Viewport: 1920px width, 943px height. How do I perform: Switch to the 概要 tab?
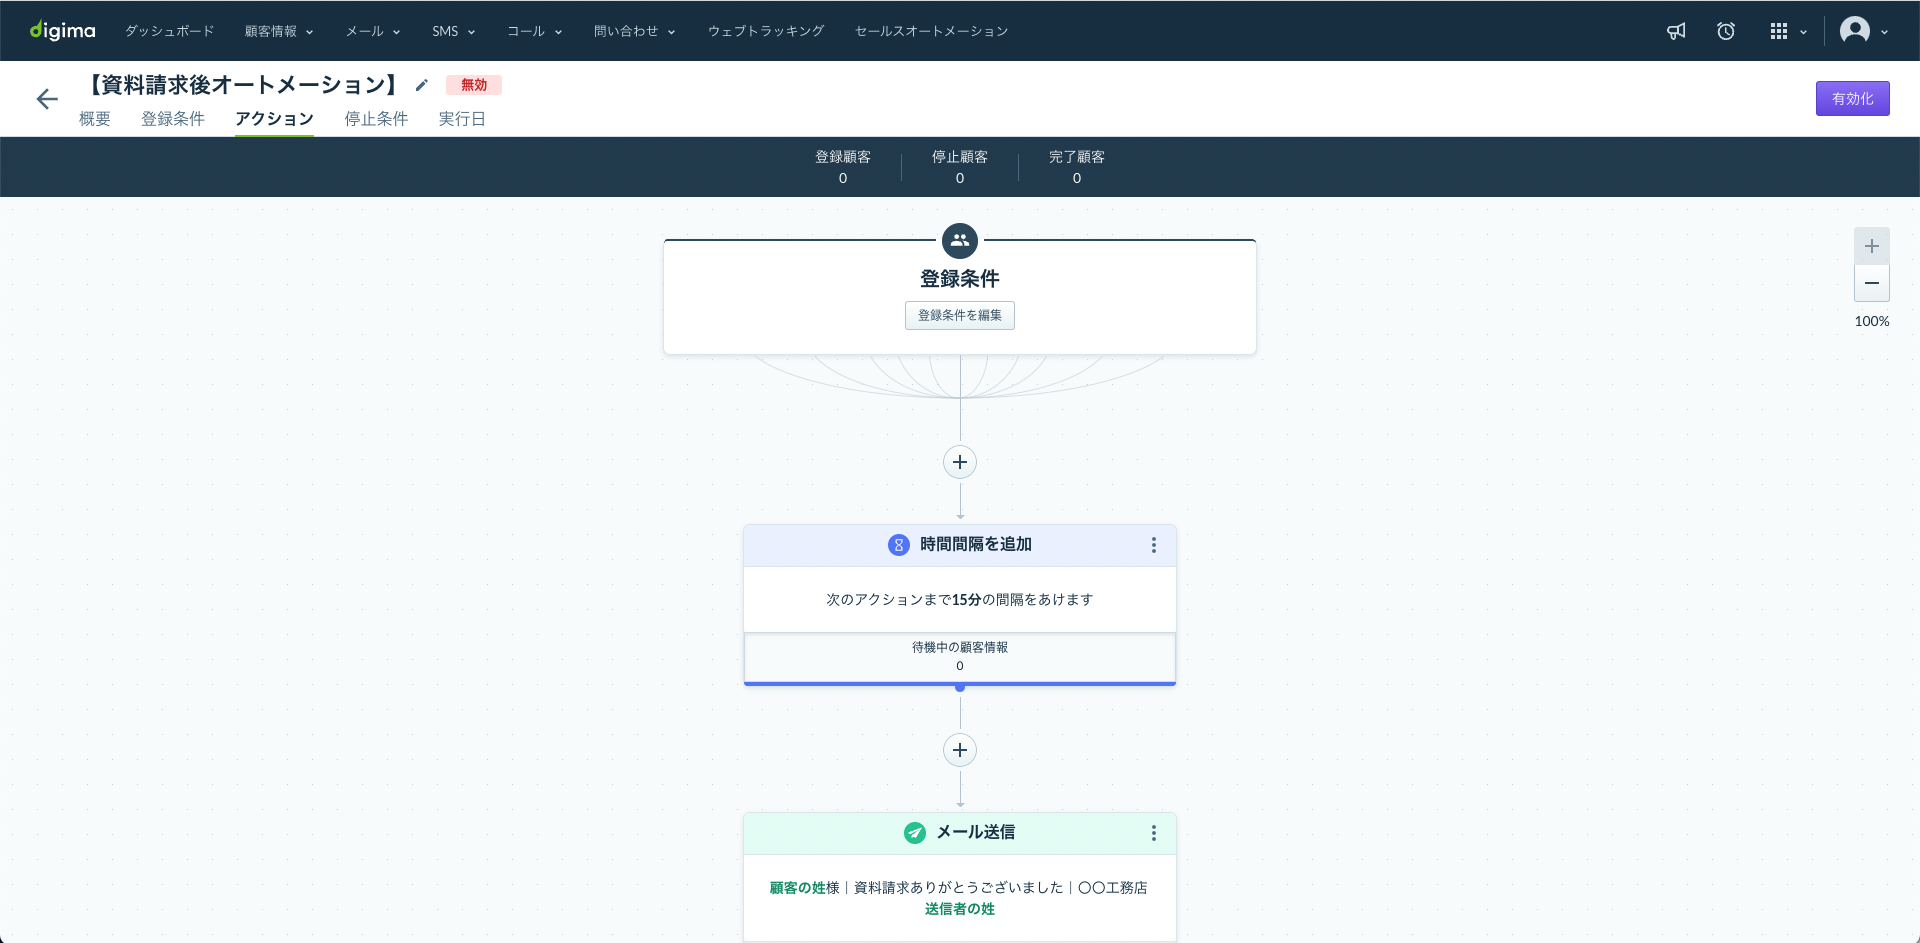point(95,119)
